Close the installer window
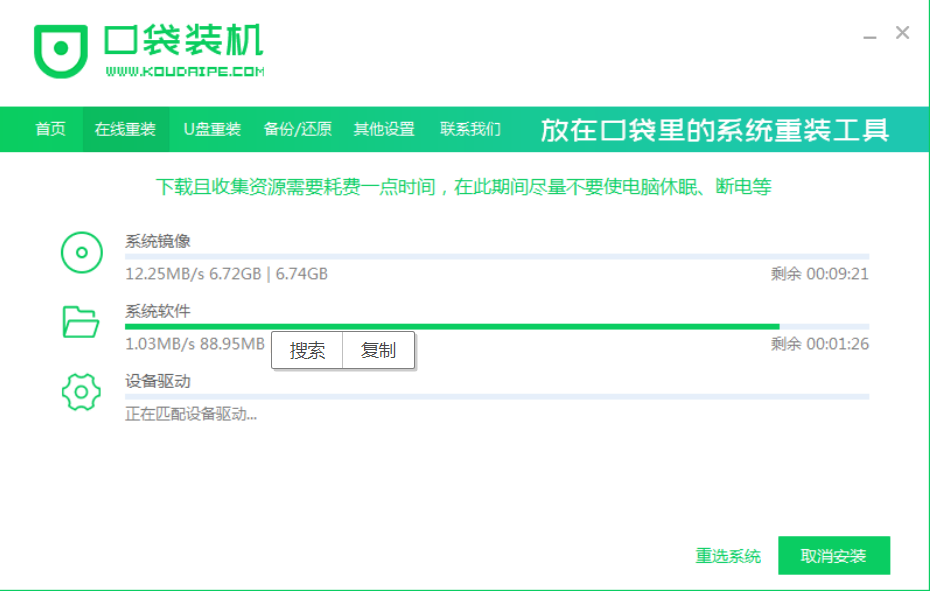934x592 pixels. click(x=903, y=33)
